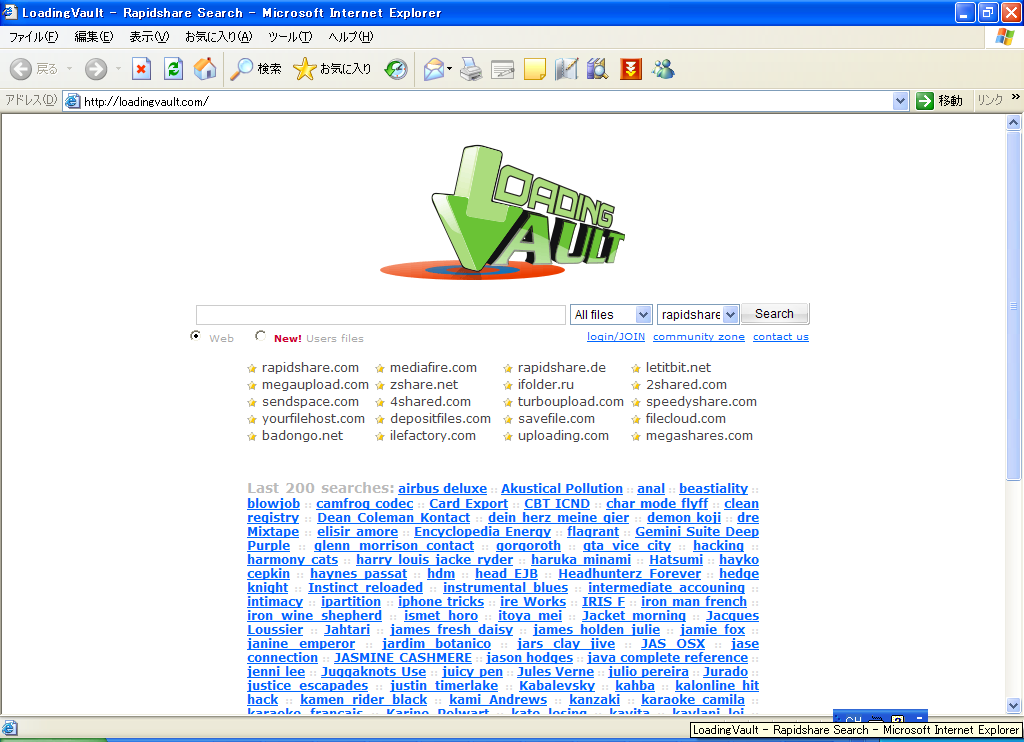The width and height of the screenshot is (1024, 742).
Task: Click the camfrog codec link
Action: pos(364,504)
